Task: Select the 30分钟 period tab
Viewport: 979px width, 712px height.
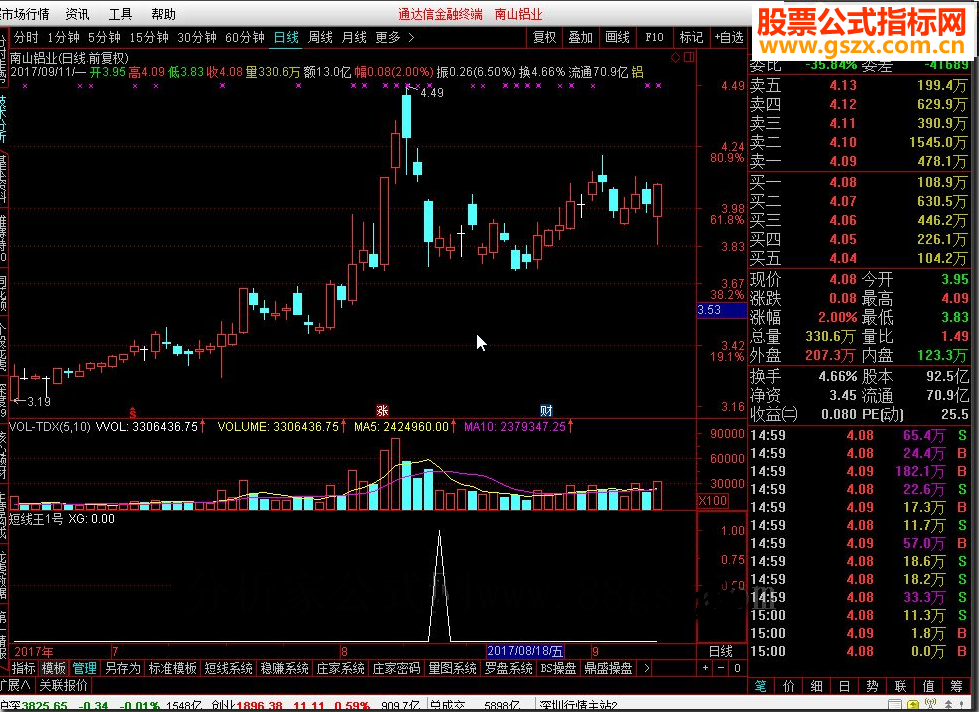Action: click(x=197, y=37)
